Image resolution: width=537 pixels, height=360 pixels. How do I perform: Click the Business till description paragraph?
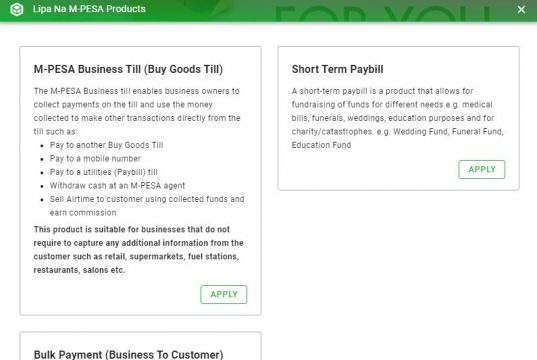(x=137, y=111)
